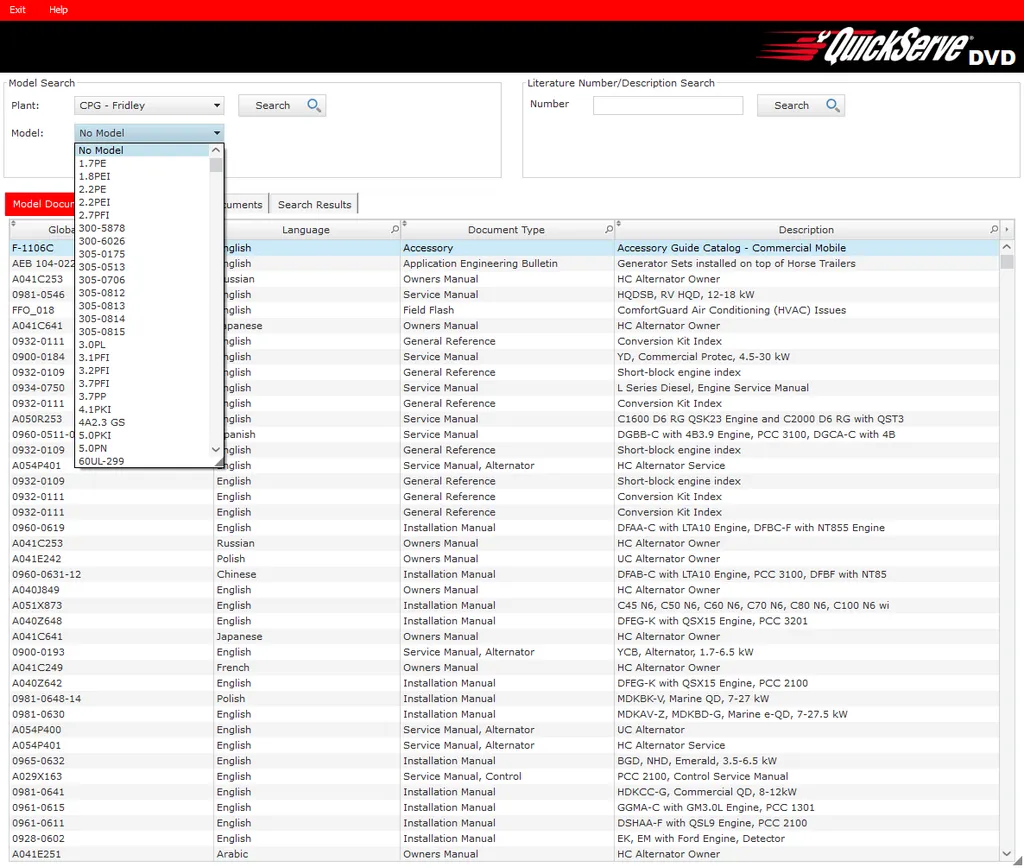Click the Model list scroll-down arrow
The image size is (1024, 868).
[216, 449]
